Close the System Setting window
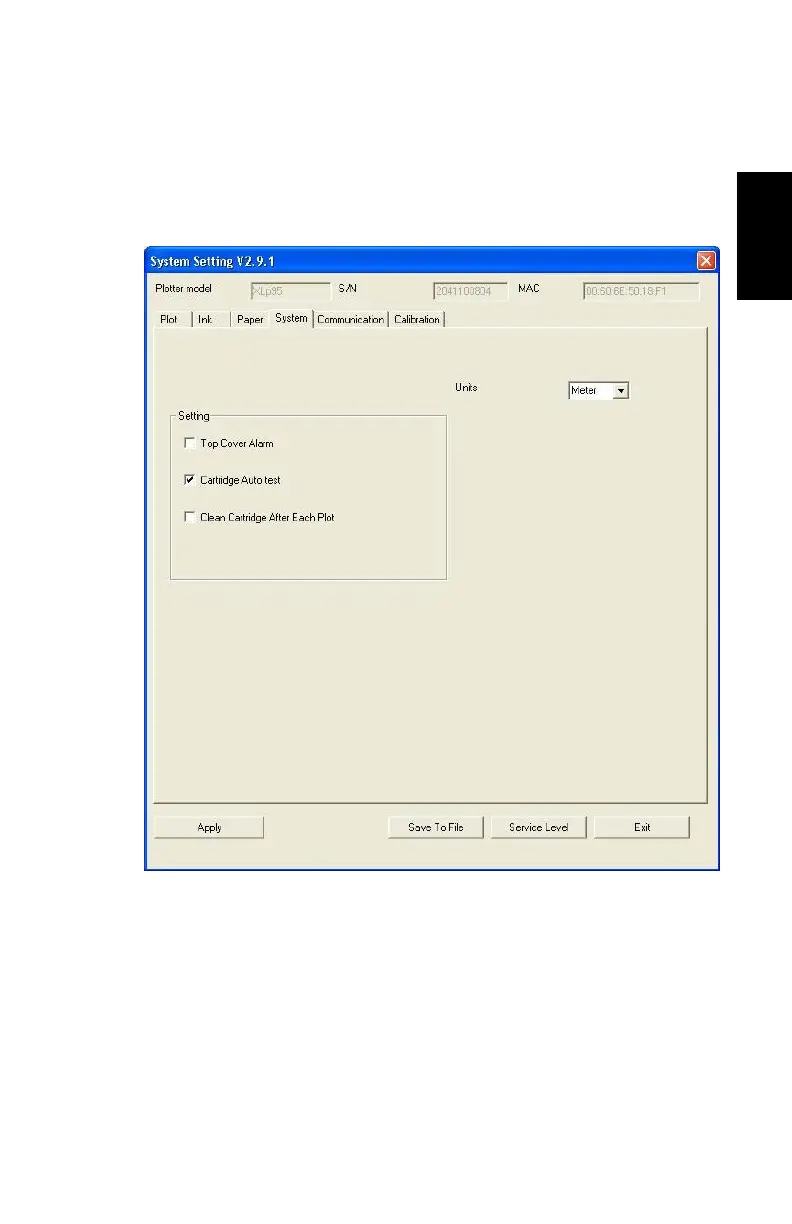This screenshot has width=792, height=1224. point(706,260)
